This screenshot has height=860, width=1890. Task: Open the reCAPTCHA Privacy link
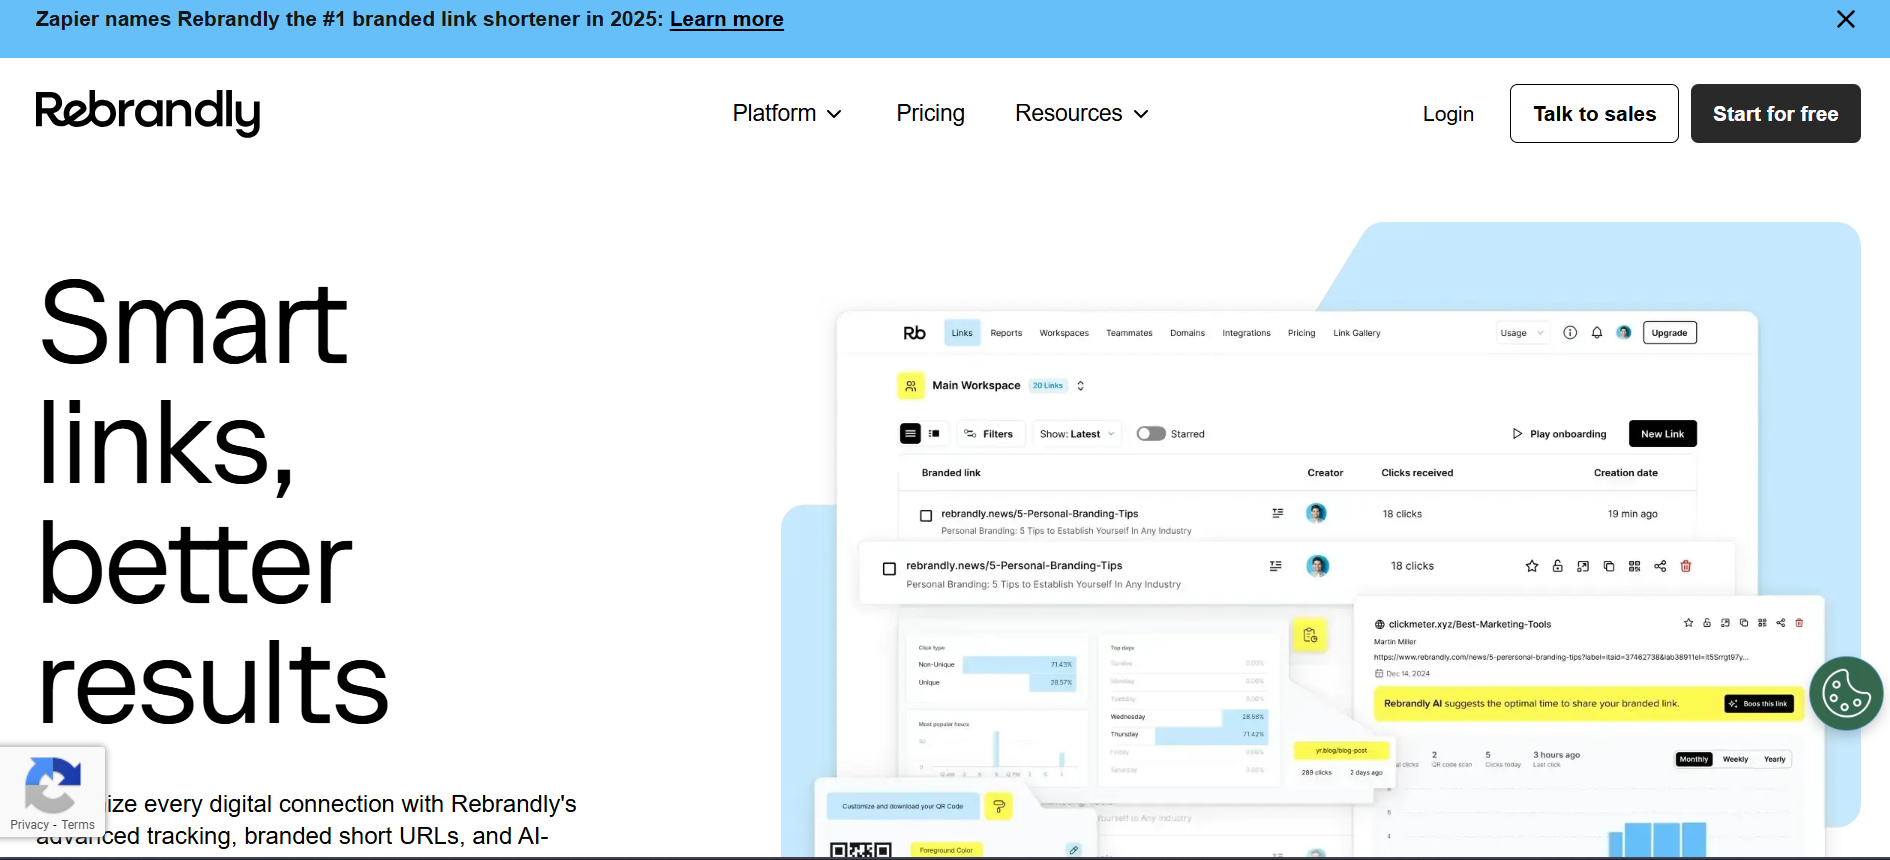tap(29, 825)
